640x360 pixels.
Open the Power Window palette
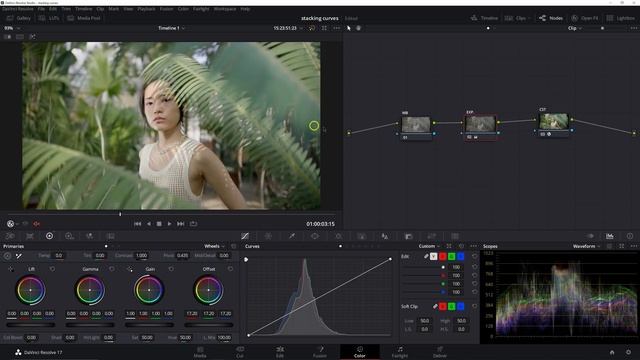315,236
